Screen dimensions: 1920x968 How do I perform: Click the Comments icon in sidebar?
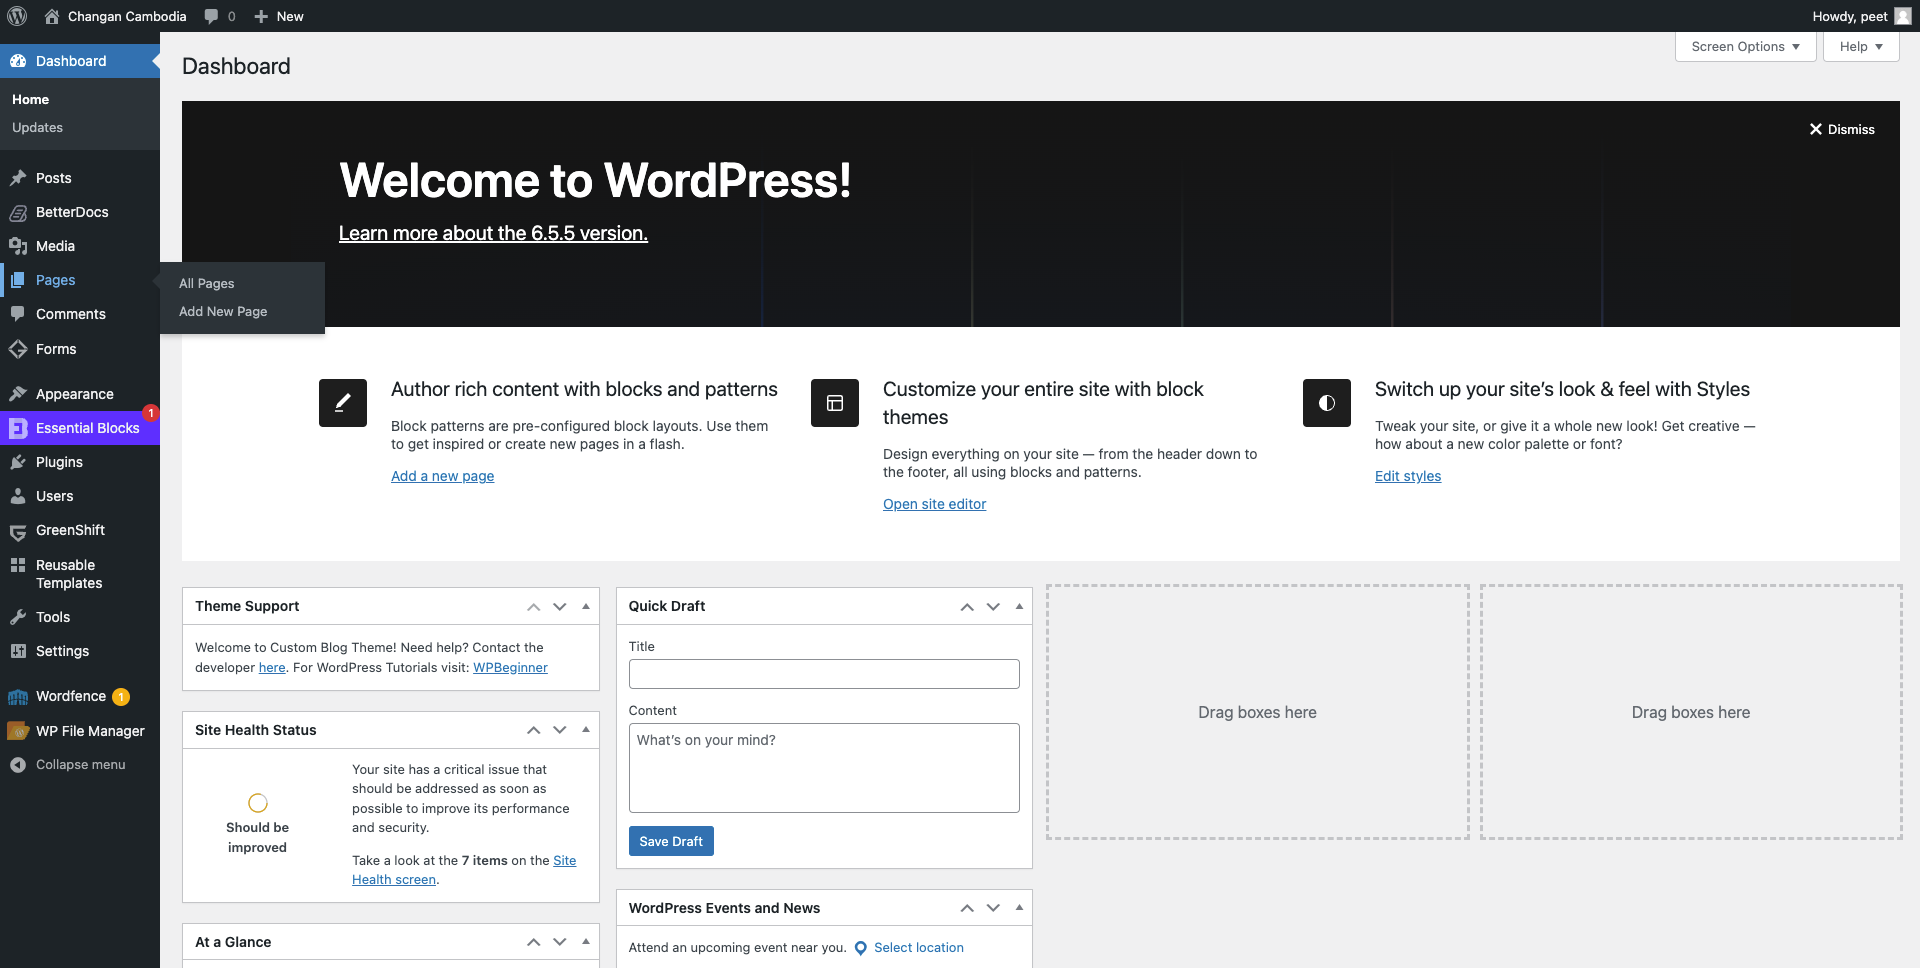18,314
